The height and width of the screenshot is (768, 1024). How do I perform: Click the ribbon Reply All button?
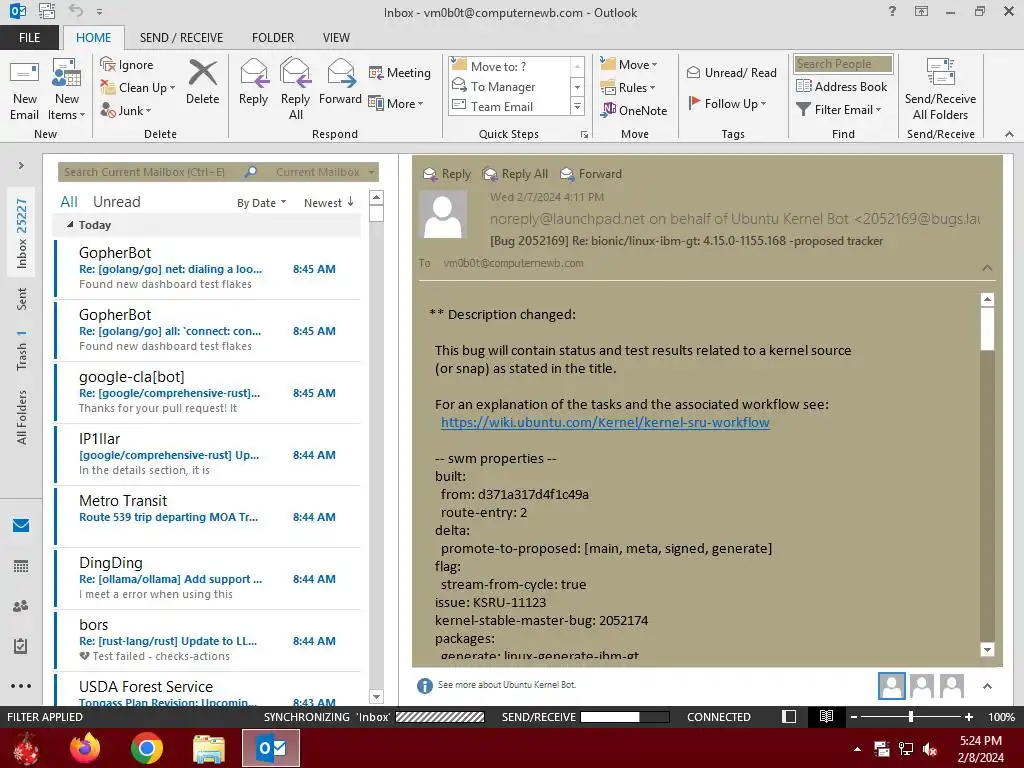295,89
